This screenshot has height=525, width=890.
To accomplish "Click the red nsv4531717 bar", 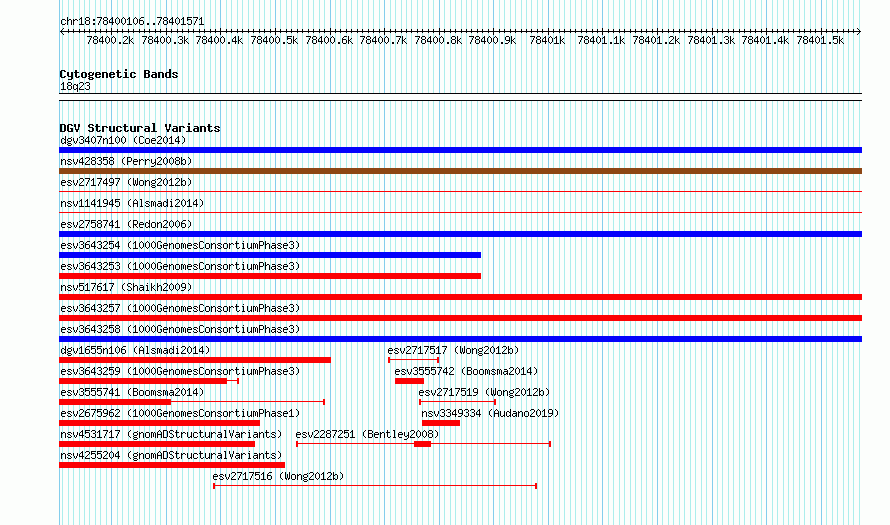I will (x=157, y=444).
